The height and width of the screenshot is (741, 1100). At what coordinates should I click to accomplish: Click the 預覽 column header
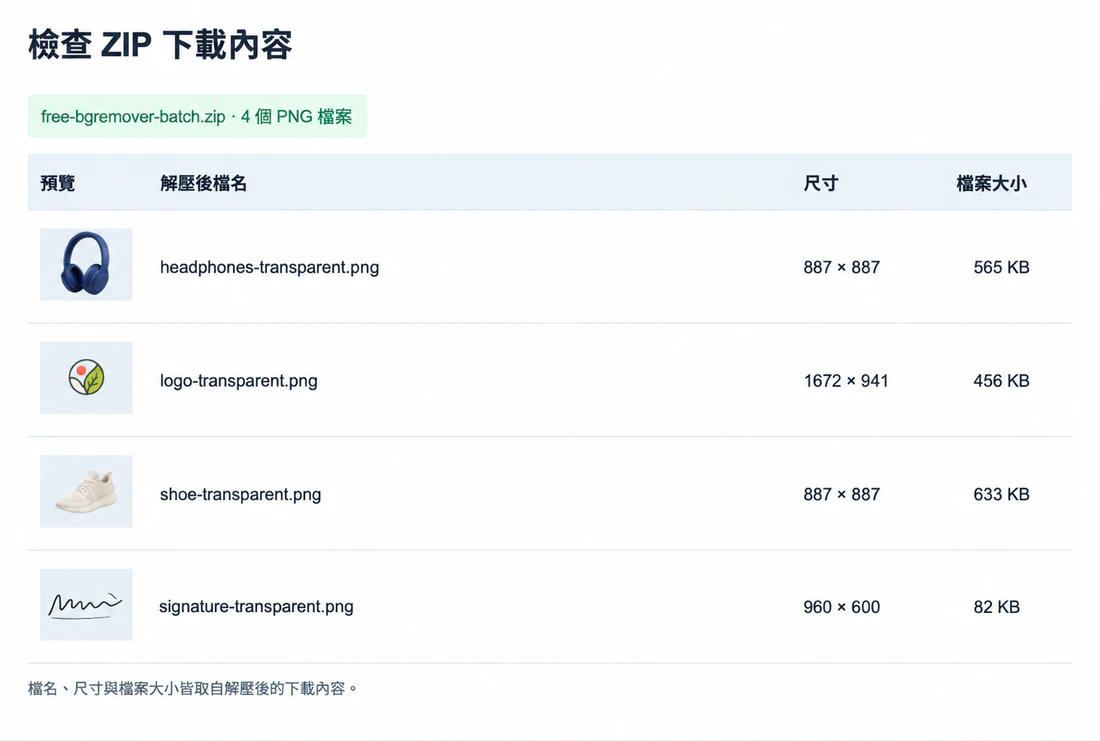(x=58, y=184)
